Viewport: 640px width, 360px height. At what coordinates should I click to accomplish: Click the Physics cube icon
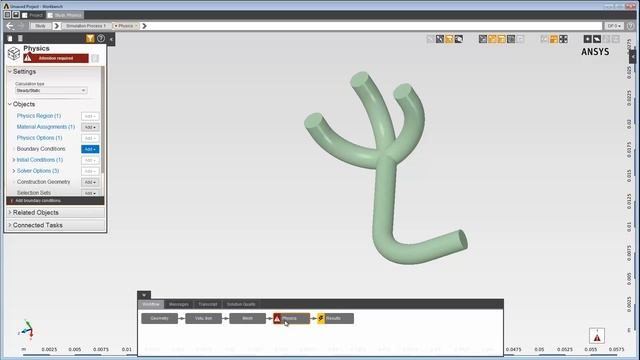click(x=14, y=53)
